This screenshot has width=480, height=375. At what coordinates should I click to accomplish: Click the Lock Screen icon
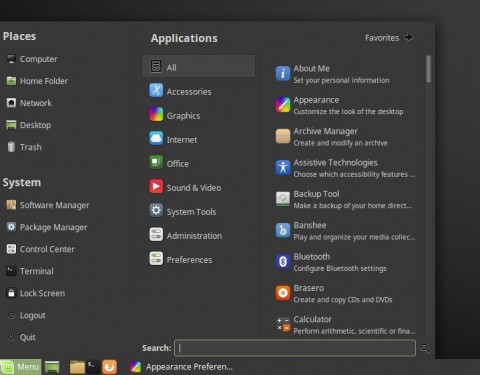click(11, 293)
